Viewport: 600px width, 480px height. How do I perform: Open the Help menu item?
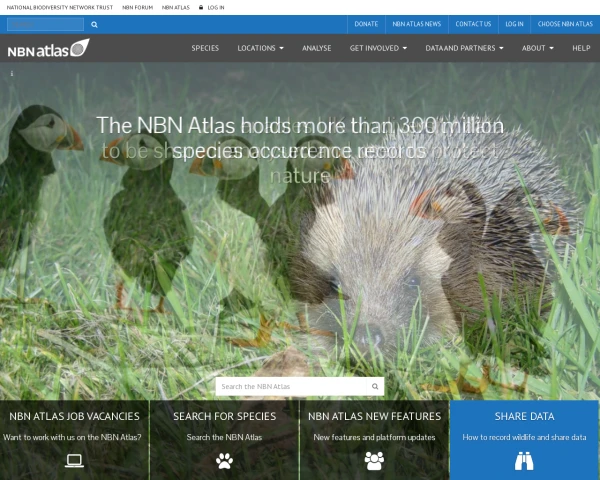tap(581, 48)
